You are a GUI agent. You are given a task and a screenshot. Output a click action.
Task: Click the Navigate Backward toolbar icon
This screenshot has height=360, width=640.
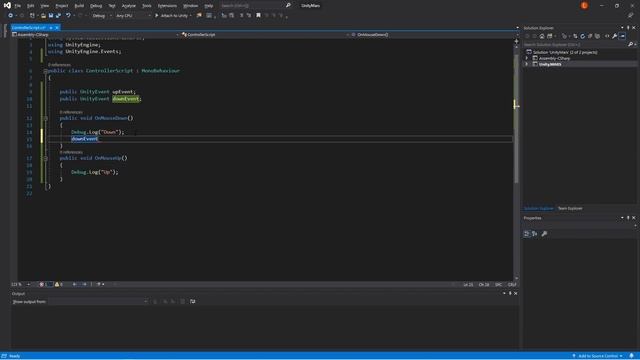pos(11,16)
